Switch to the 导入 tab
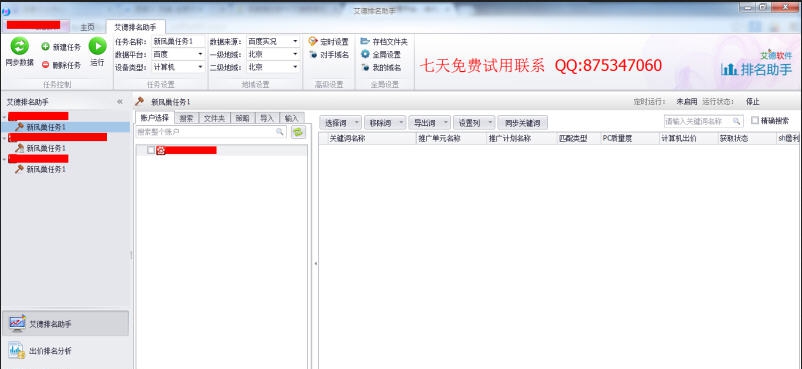Viewport: 802px width, 369px height. (x=266, y=118)
